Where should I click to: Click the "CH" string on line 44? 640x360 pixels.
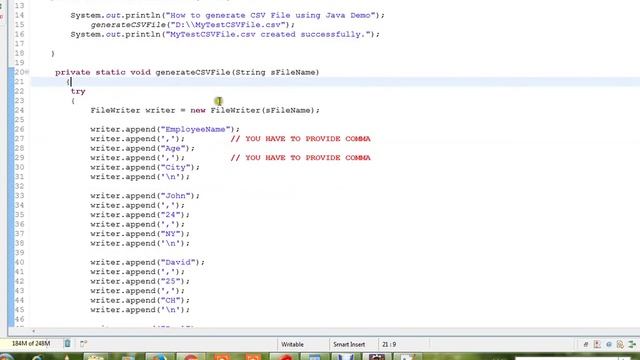tap(171, 300)
